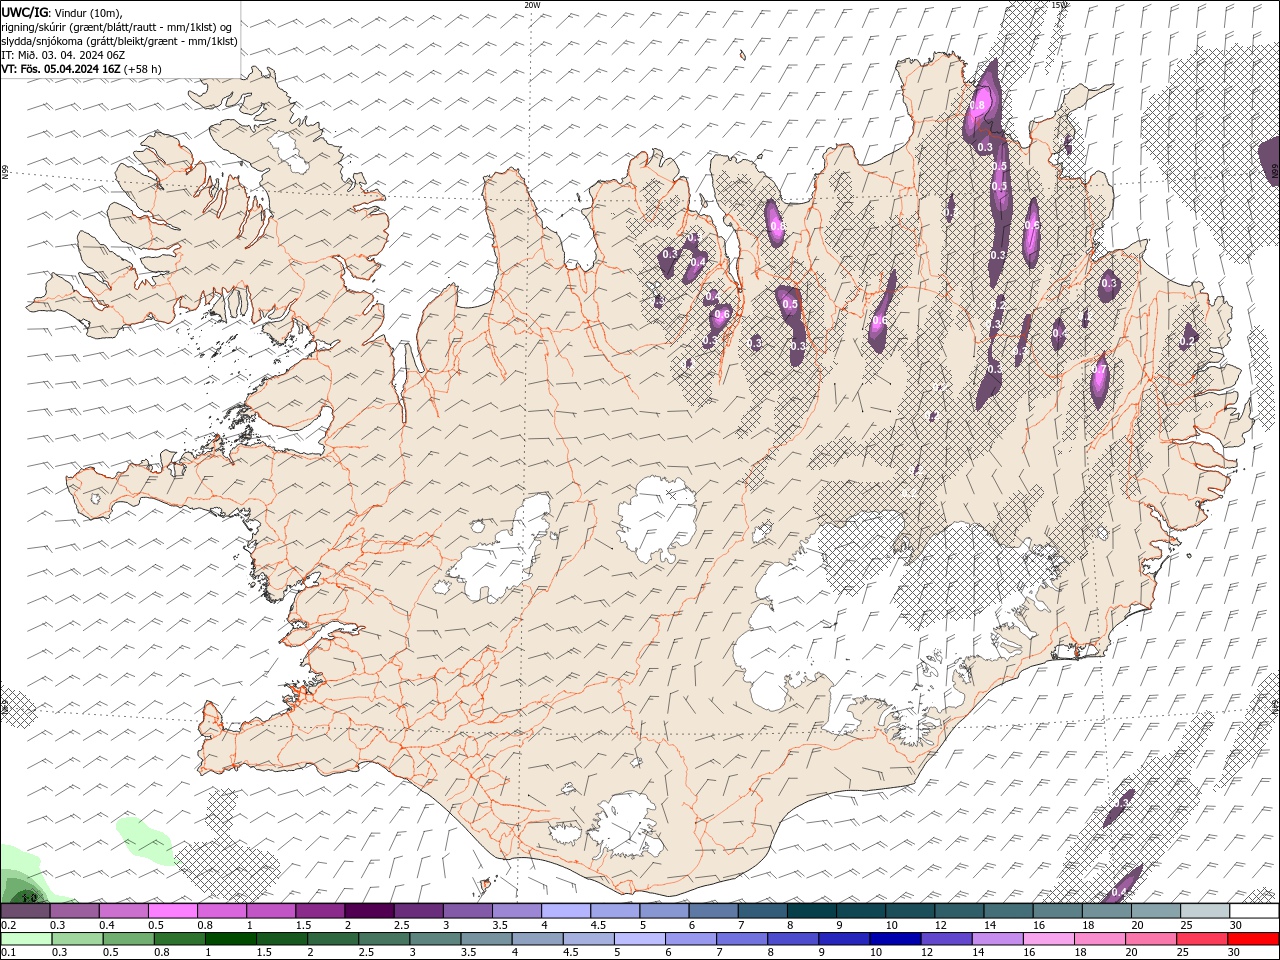Image resolution: width=1280 pixels, height=960 pixels.
Task: Click the 'slydda/snjókoma' legend description line
Action: [x=120, y=41]
